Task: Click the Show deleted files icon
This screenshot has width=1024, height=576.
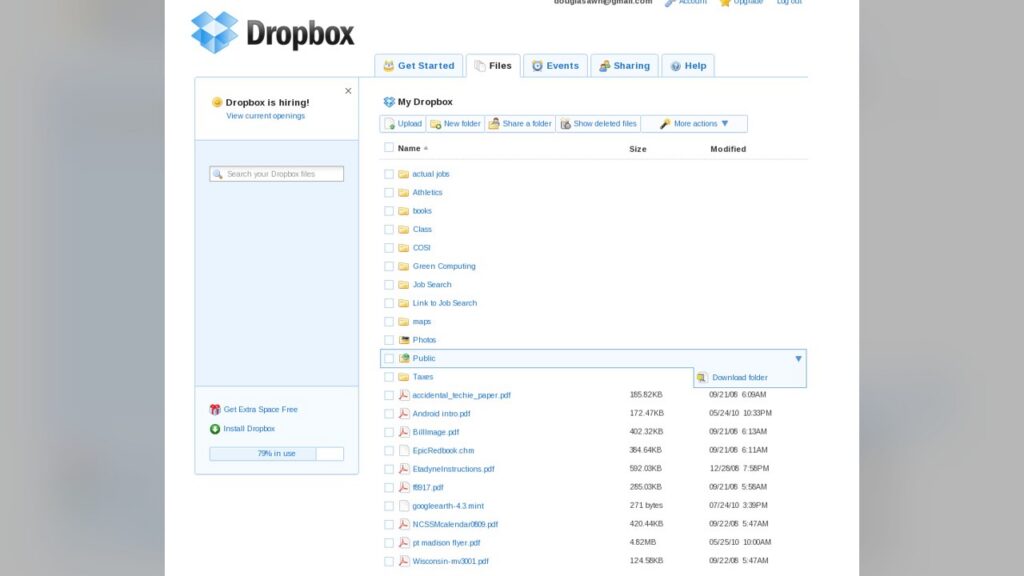Action: 566,124
